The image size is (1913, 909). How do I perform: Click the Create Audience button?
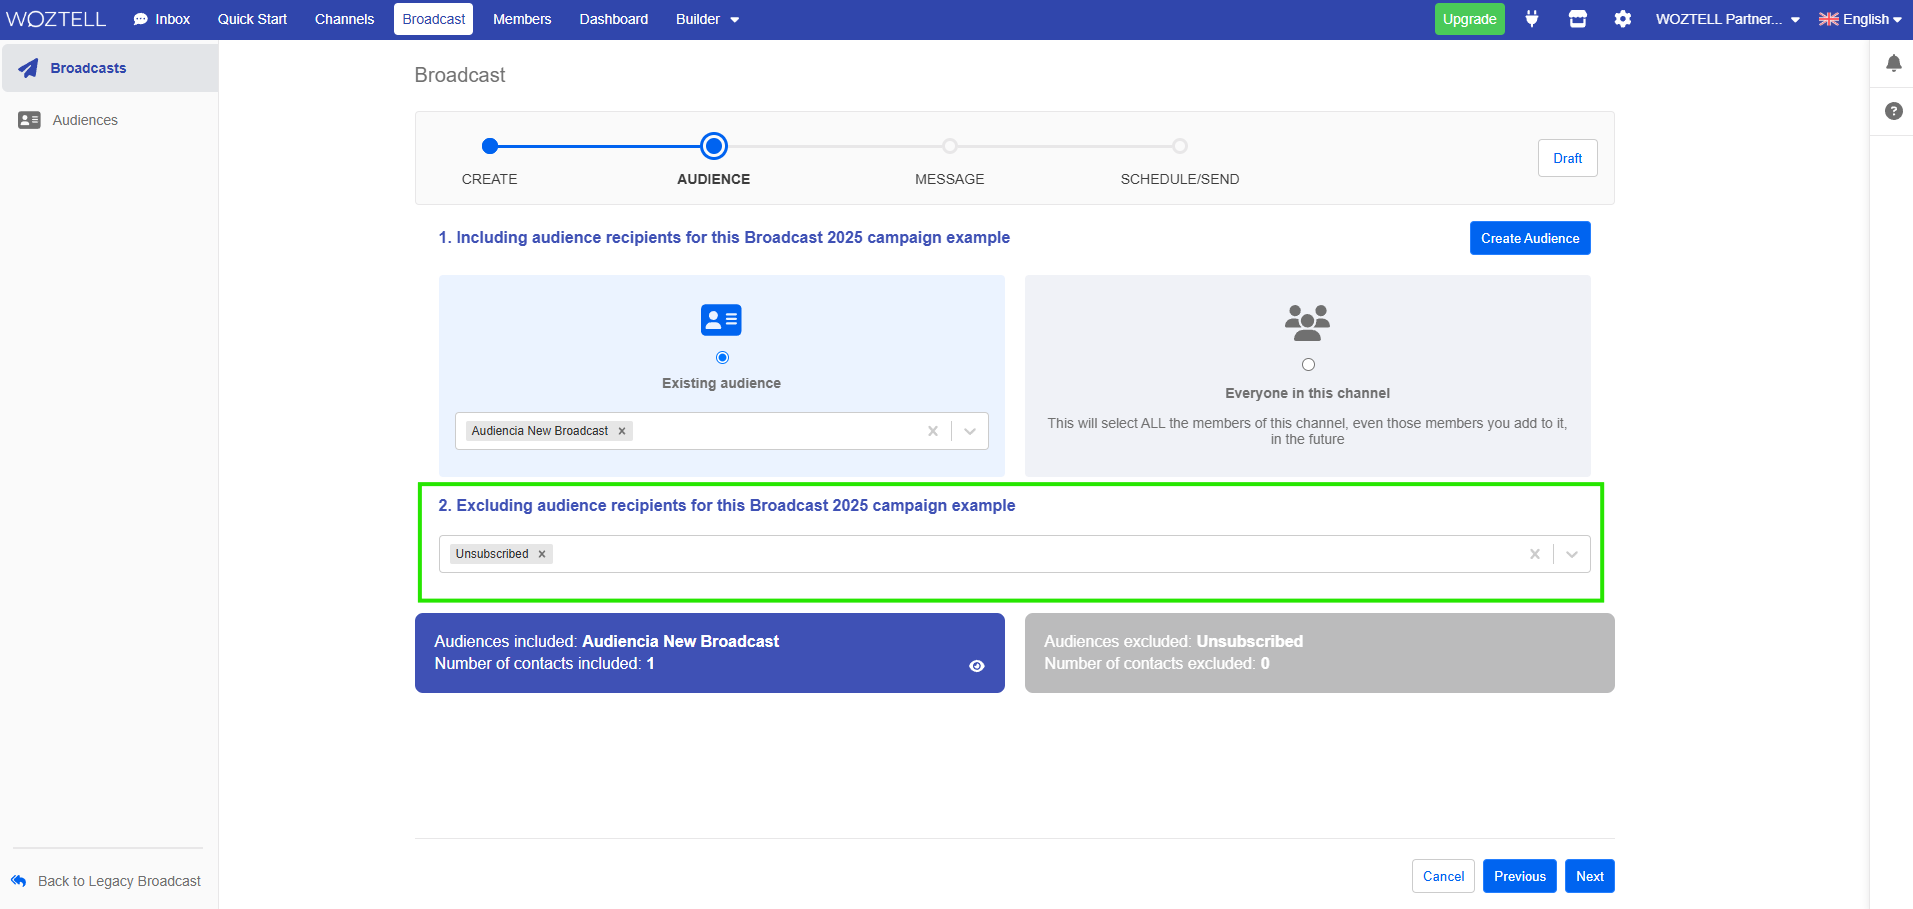(x=1529, y=238)
